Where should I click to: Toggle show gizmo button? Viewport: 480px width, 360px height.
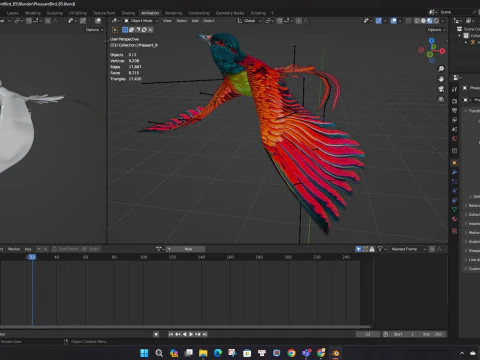click(379, 21)
